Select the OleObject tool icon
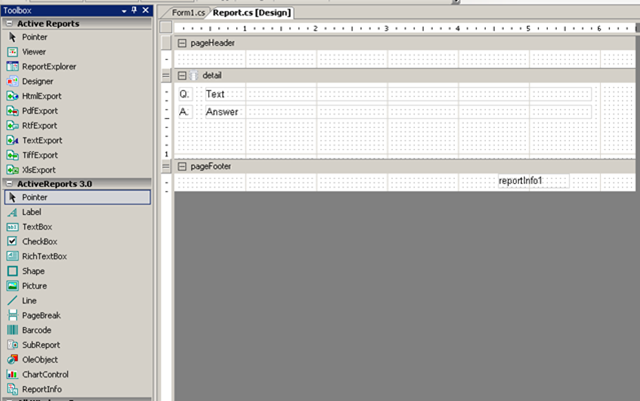This screenshot has width=640, height=401. tap(13, 359)
